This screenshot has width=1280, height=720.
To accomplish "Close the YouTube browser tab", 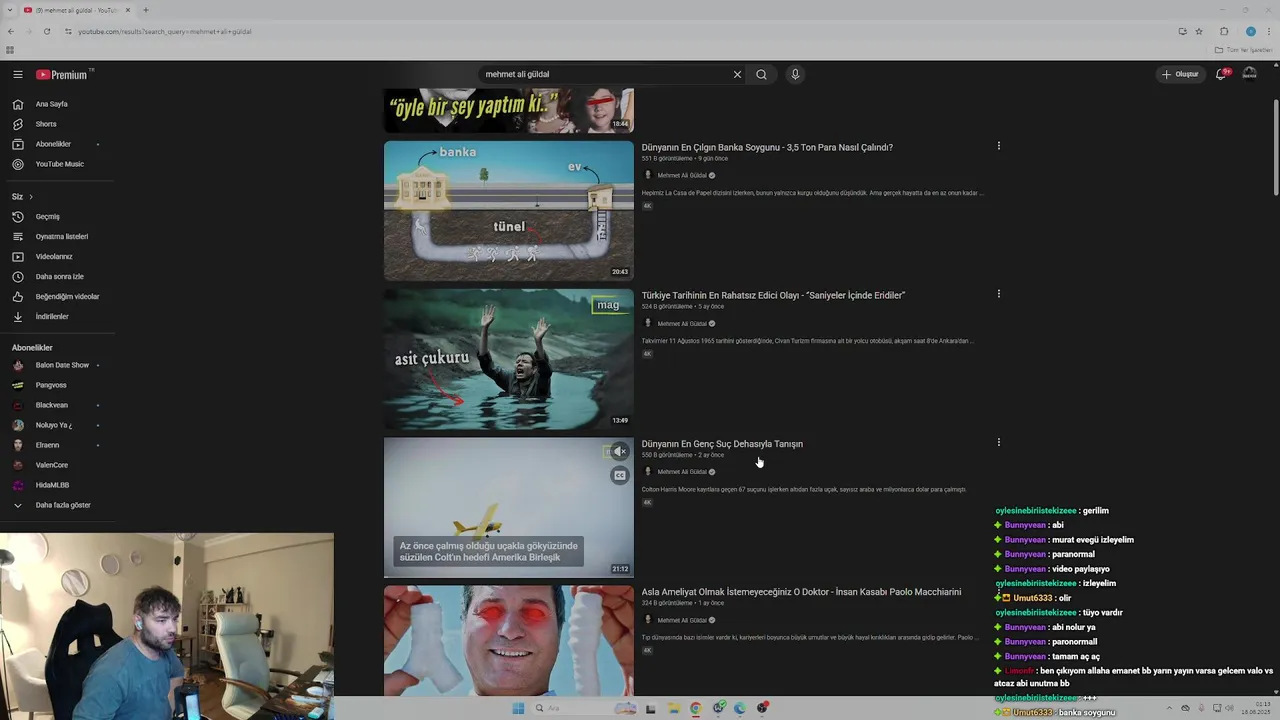I will (x=128, y=10).
